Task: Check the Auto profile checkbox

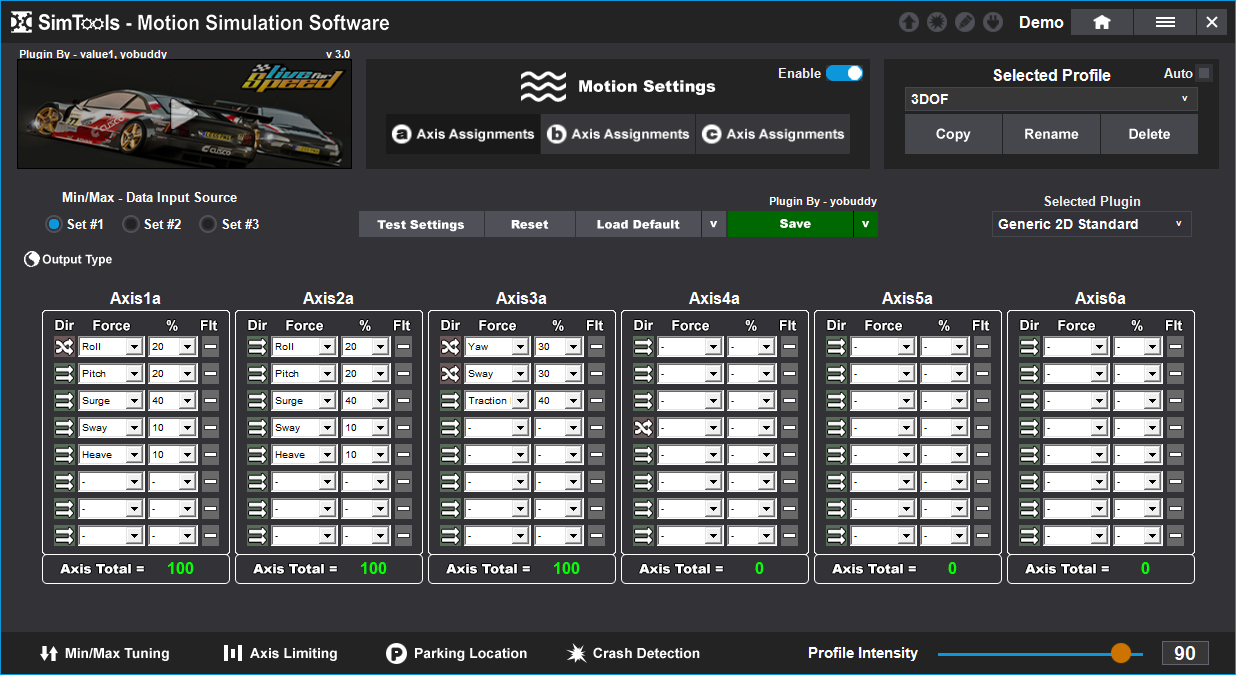Action: point(1204,73)
